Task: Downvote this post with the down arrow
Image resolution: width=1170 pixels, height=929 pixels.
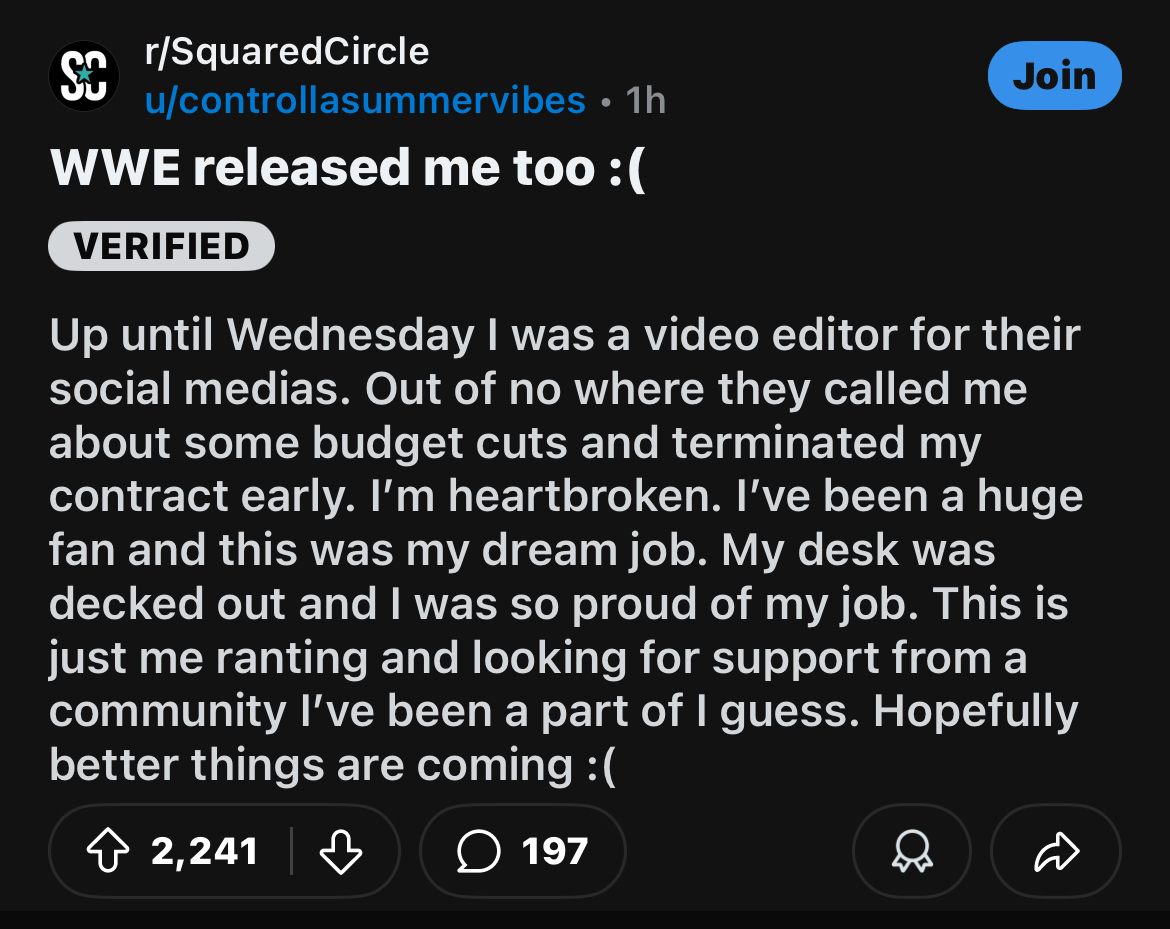Action: coord(342,851)
